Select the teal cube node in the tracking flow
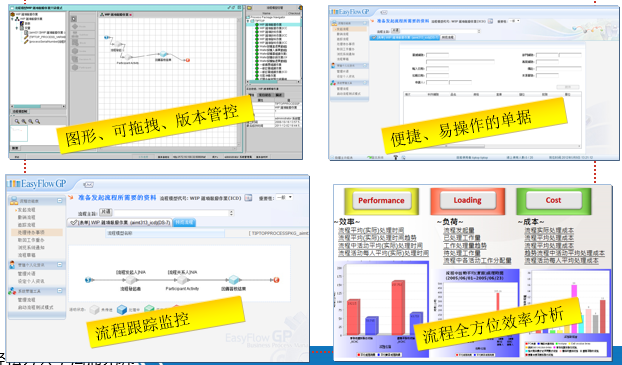Viewport: 622px width, 365px height. 234,280
